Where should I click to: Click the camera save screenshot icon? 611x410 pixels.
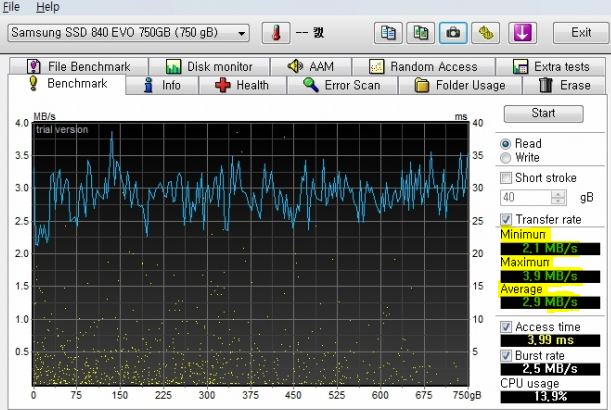[x=453, y=33]
